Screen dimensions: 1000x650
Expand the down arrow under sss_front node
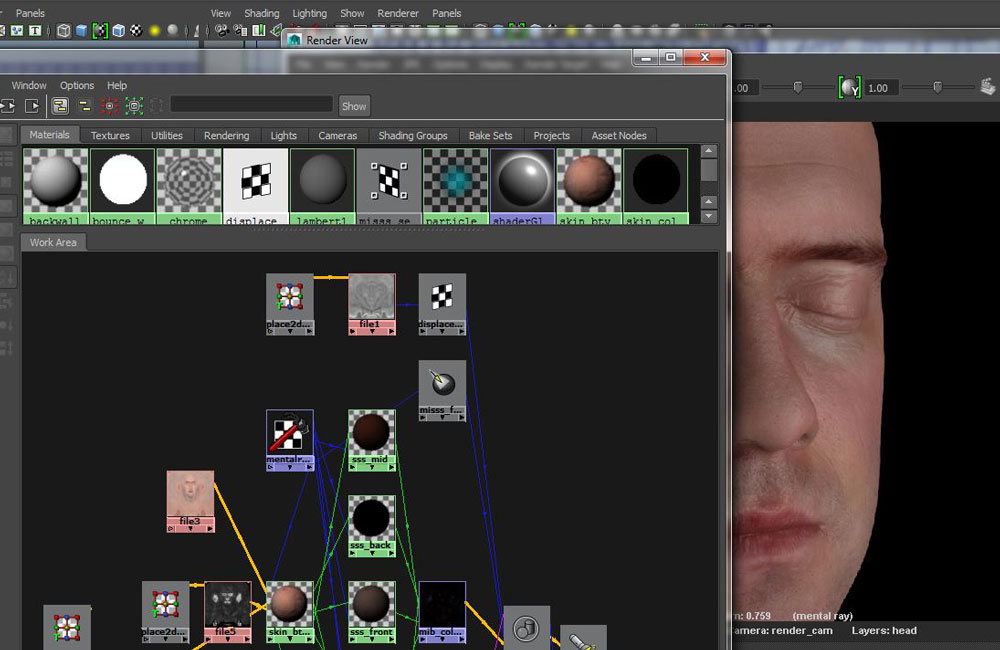[372, 640]
